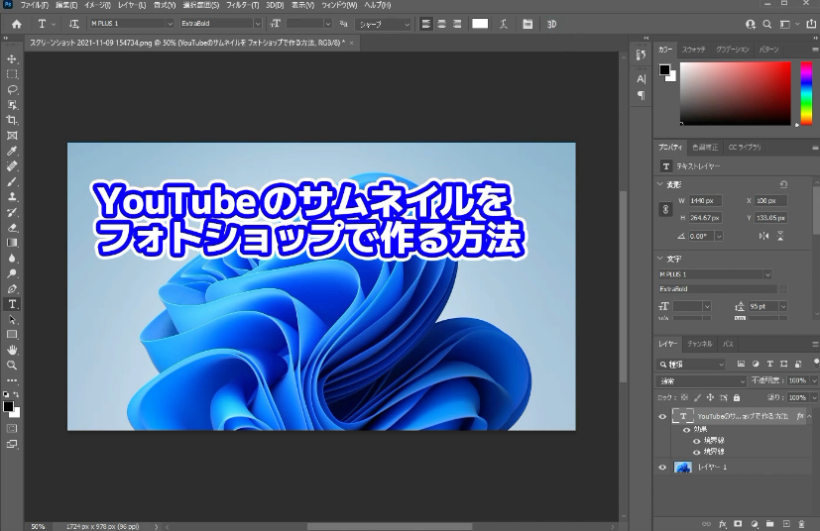Switch to the チャンネル tab
The image size is (820, 531).
(x=700, y=344)
